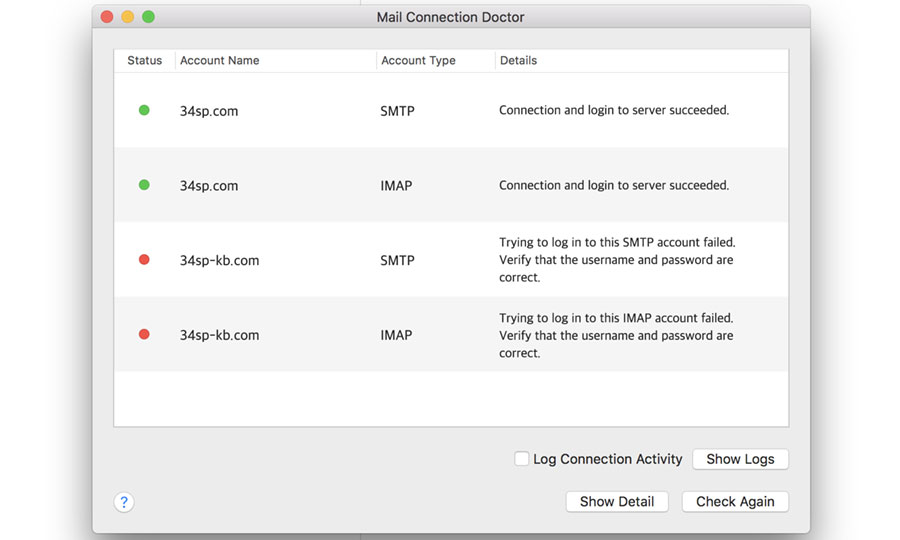
Task: Enable the Log Connection Activity checkbox
Action: click(521, 459)
